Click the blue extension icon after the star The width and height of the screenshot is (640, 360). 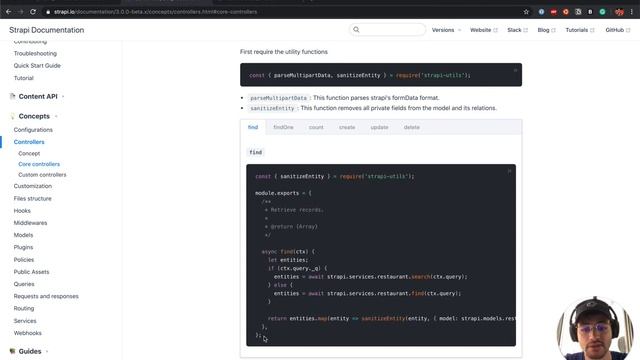[x=541, y=12]
